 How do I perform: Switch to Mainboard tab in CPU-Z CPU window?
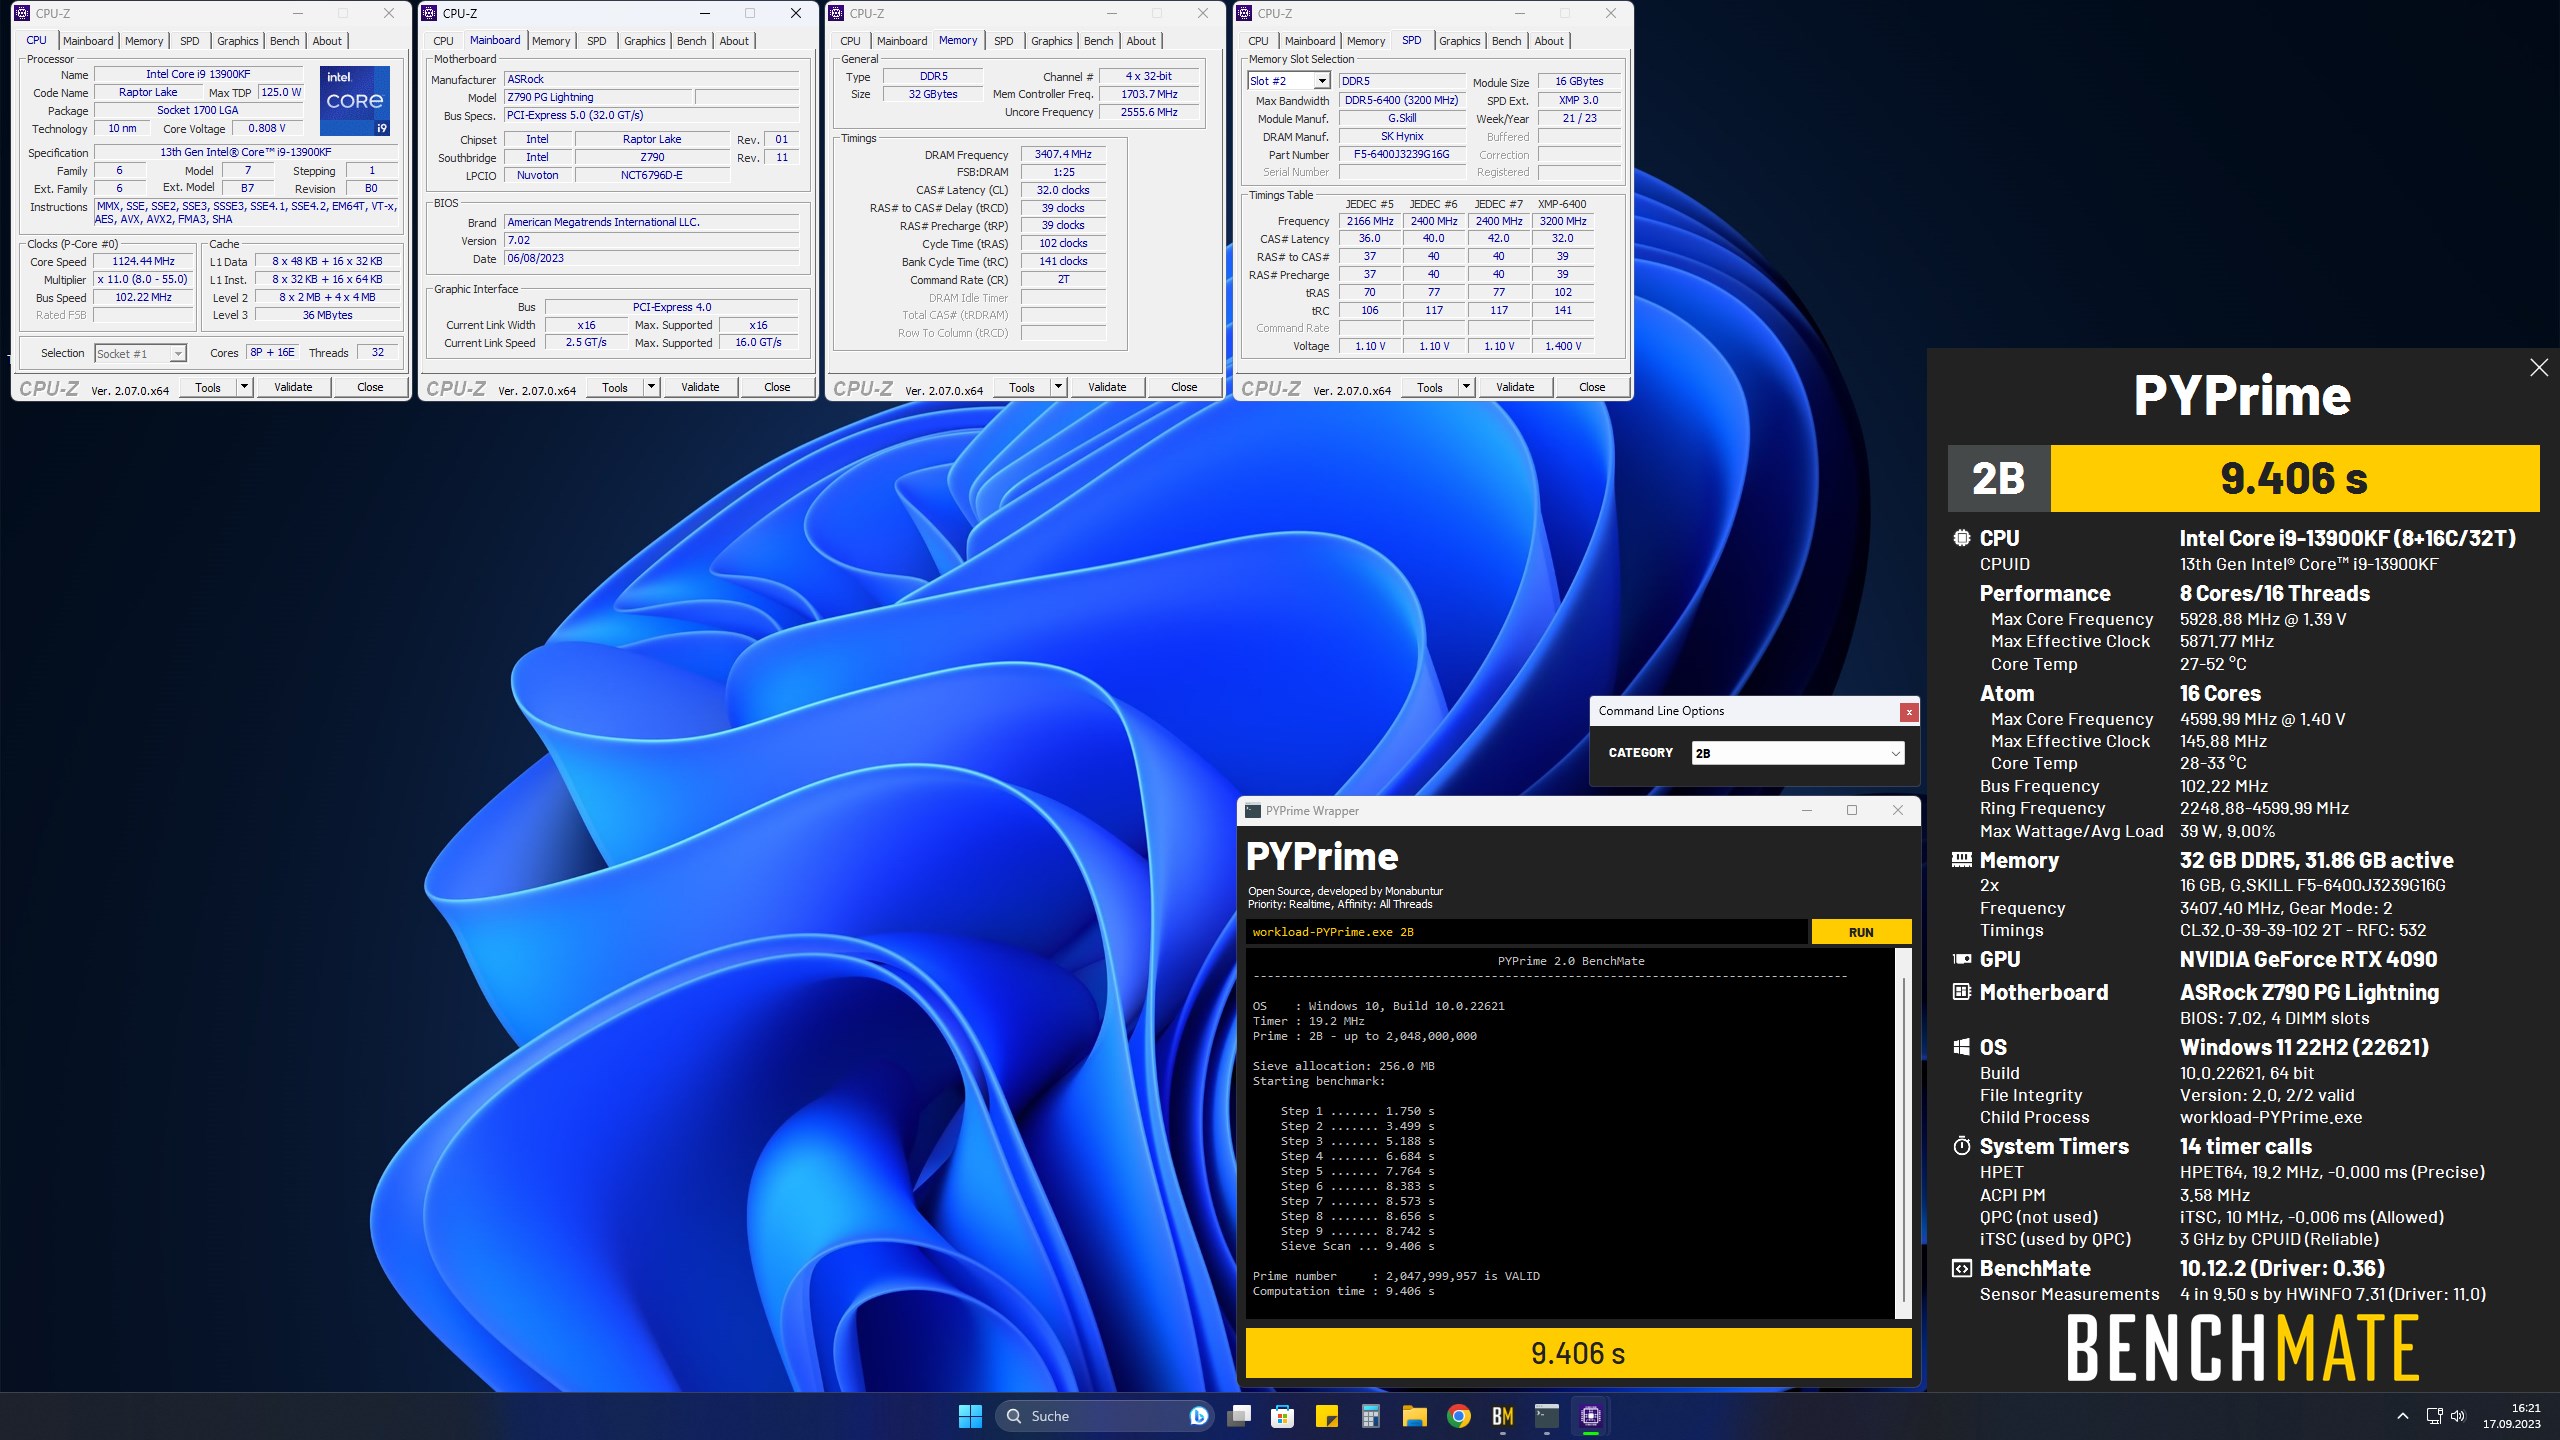pos(88,41)
